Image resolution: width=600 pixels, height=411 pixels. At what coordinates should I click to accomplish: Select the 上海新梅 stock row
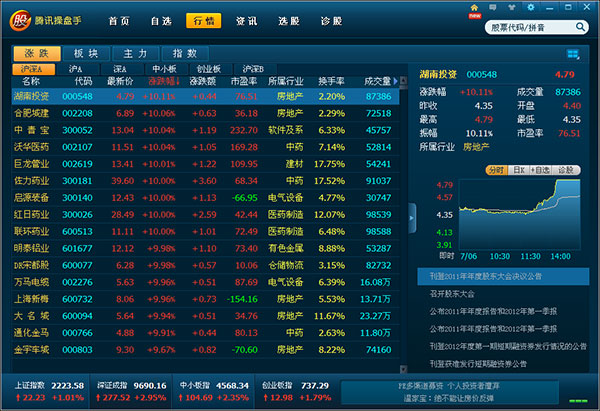pos(205,299)
